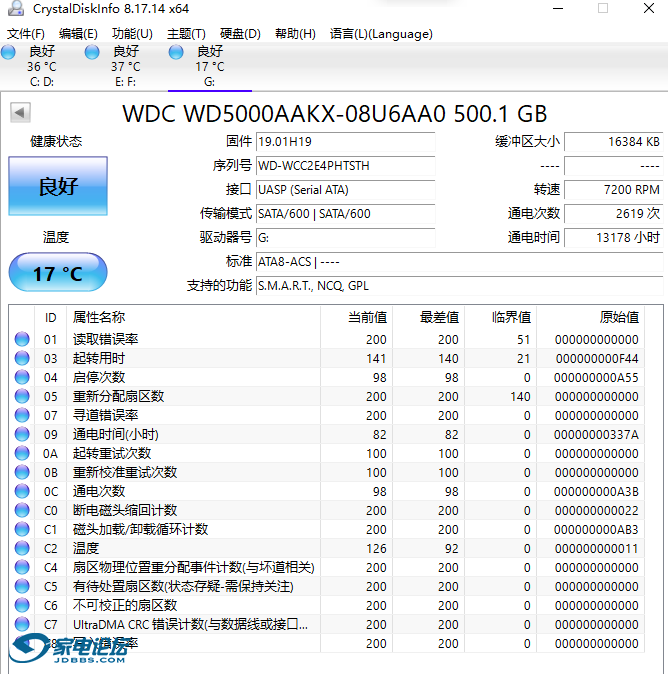Click the 传输模式 field SATA/600 | SATA/600
The height and width of the screenshot is (674, 668).
coord(346,214)
